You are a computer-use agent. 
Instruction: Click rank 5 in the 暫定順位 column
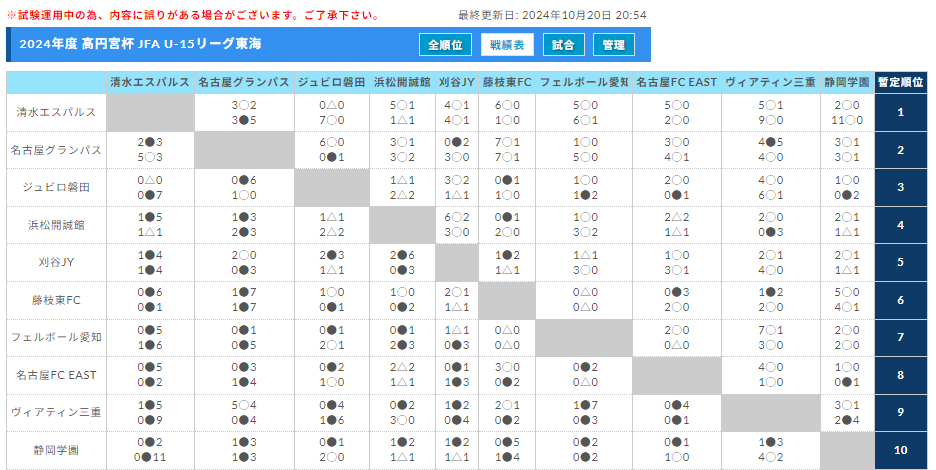[900, 262]
